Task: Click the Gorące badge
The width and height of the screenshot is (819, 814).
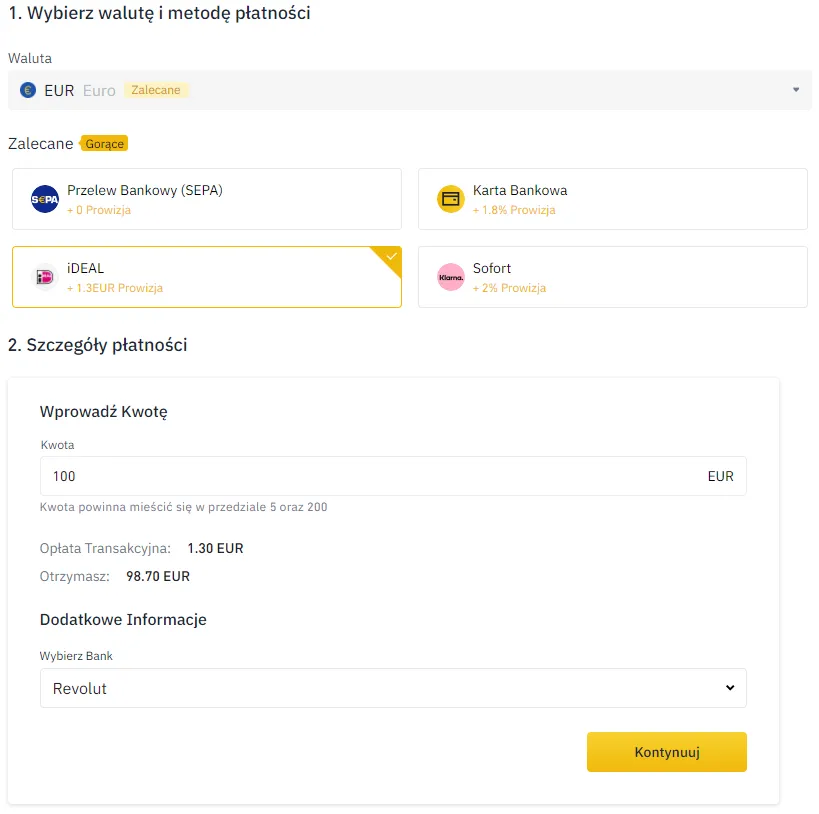Action: (x=104, y=143)
